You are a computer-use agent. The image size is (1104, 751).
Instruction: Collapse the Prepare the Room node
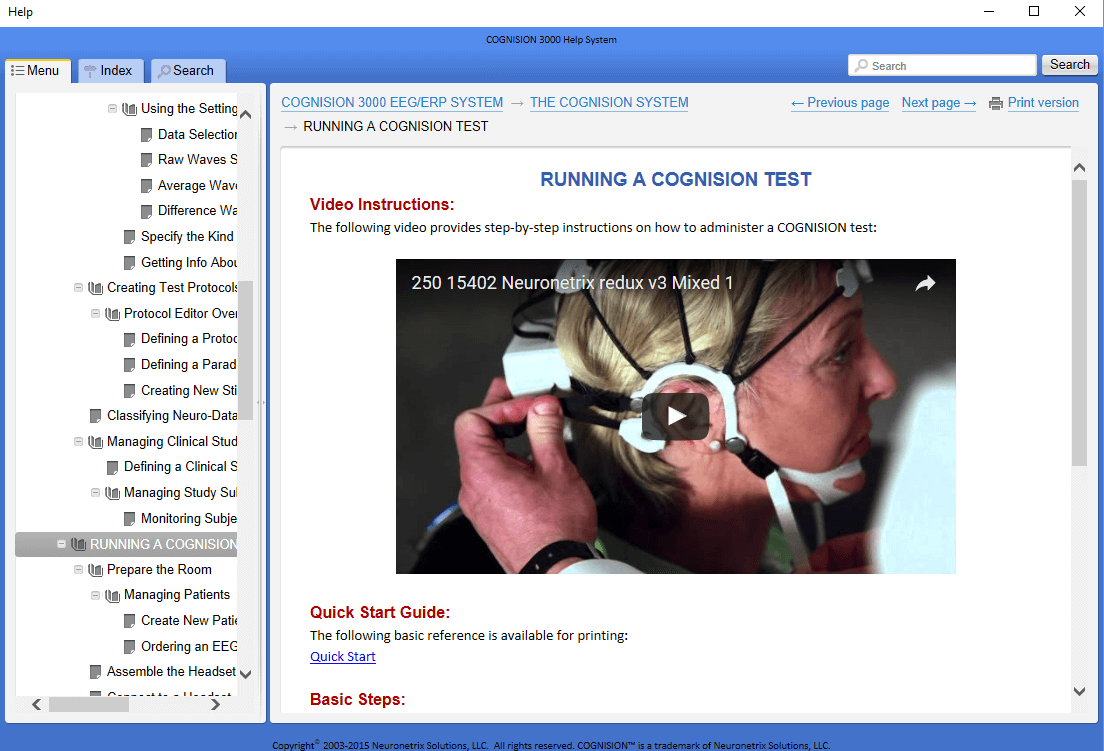point(78,569)
